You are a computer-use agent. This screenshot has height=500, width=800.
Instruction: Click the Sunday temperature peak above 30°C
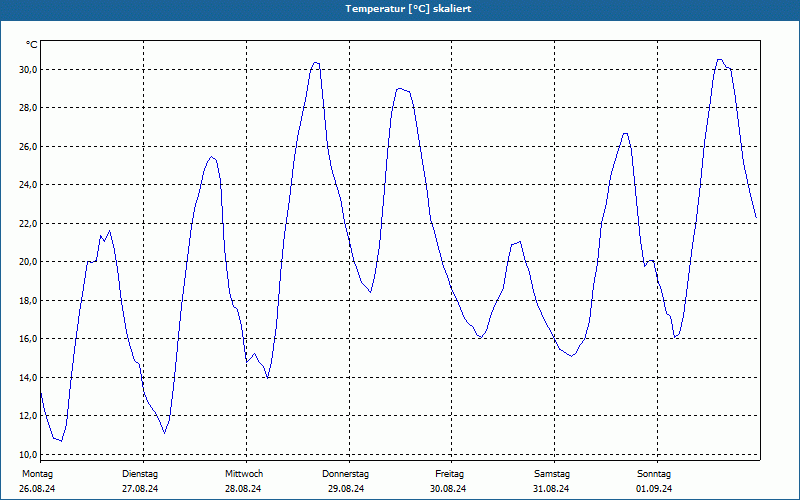pos(719,60)
